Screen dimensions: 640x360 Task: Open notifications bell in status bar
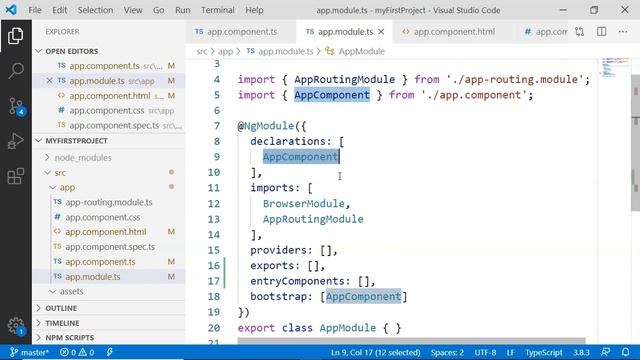(x=625, y=352)
